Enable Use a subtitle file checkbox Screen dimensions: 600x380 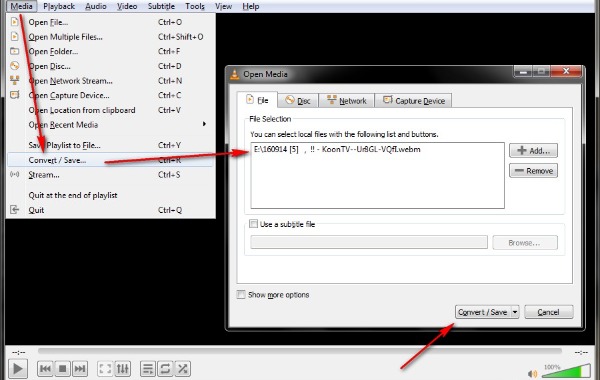[253, 224]
